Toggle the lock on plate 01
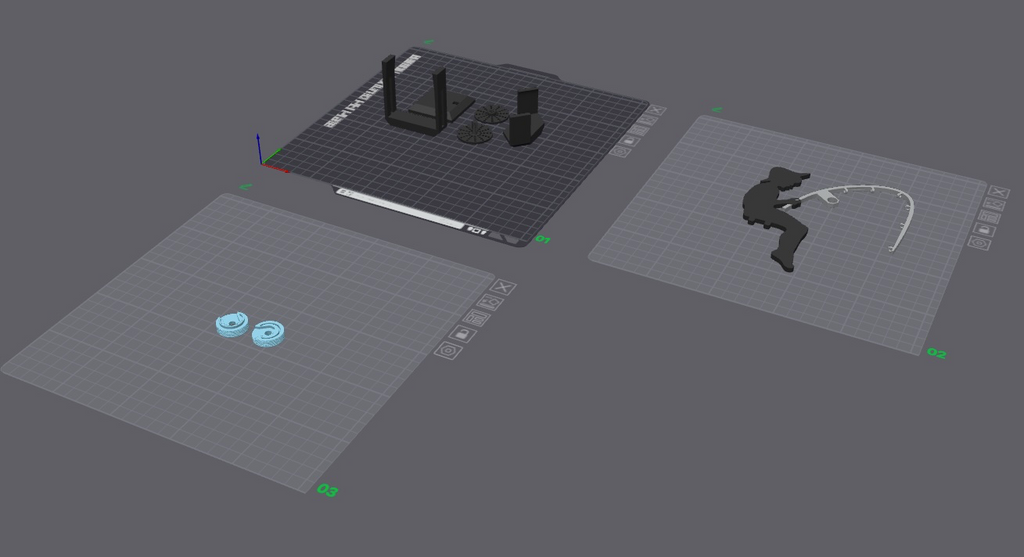 [630, 140]
